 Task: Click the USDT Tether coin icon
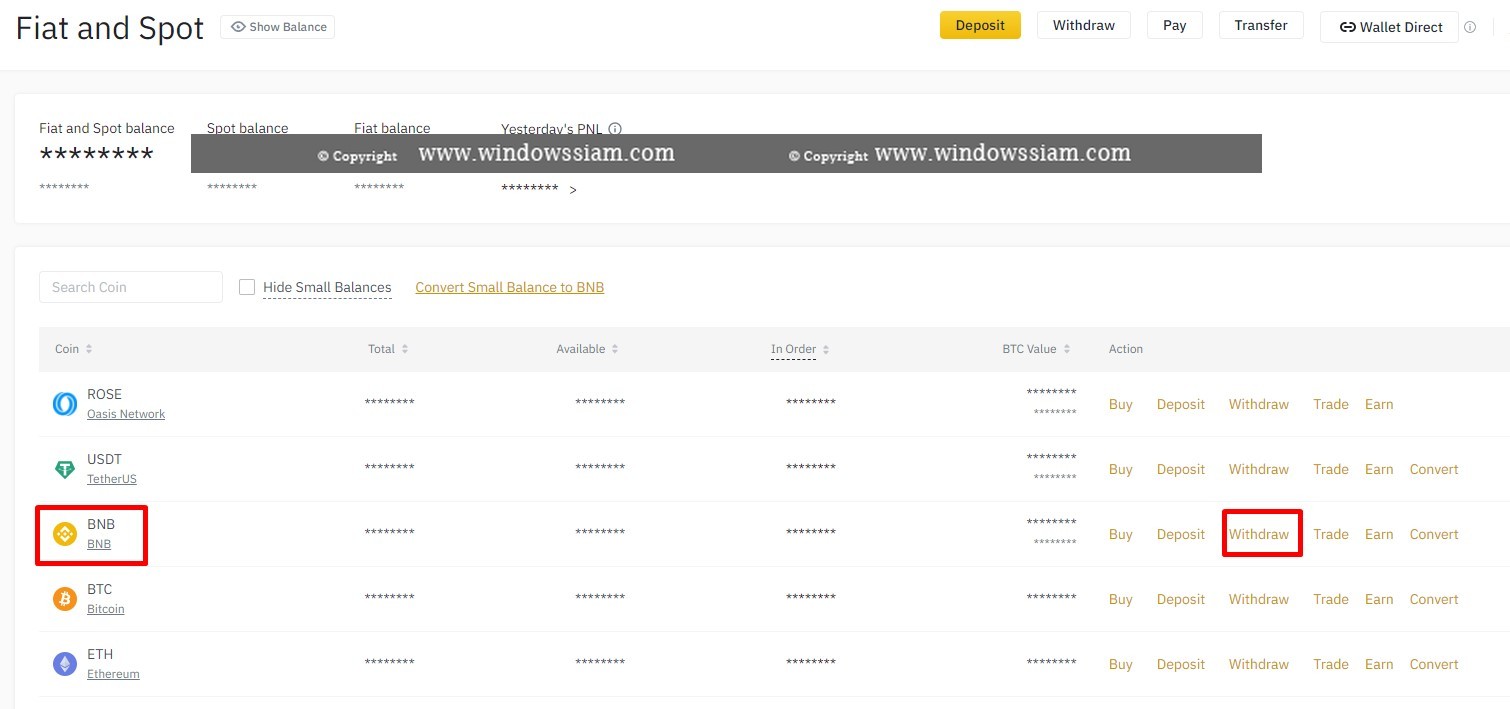click(65, 469)
